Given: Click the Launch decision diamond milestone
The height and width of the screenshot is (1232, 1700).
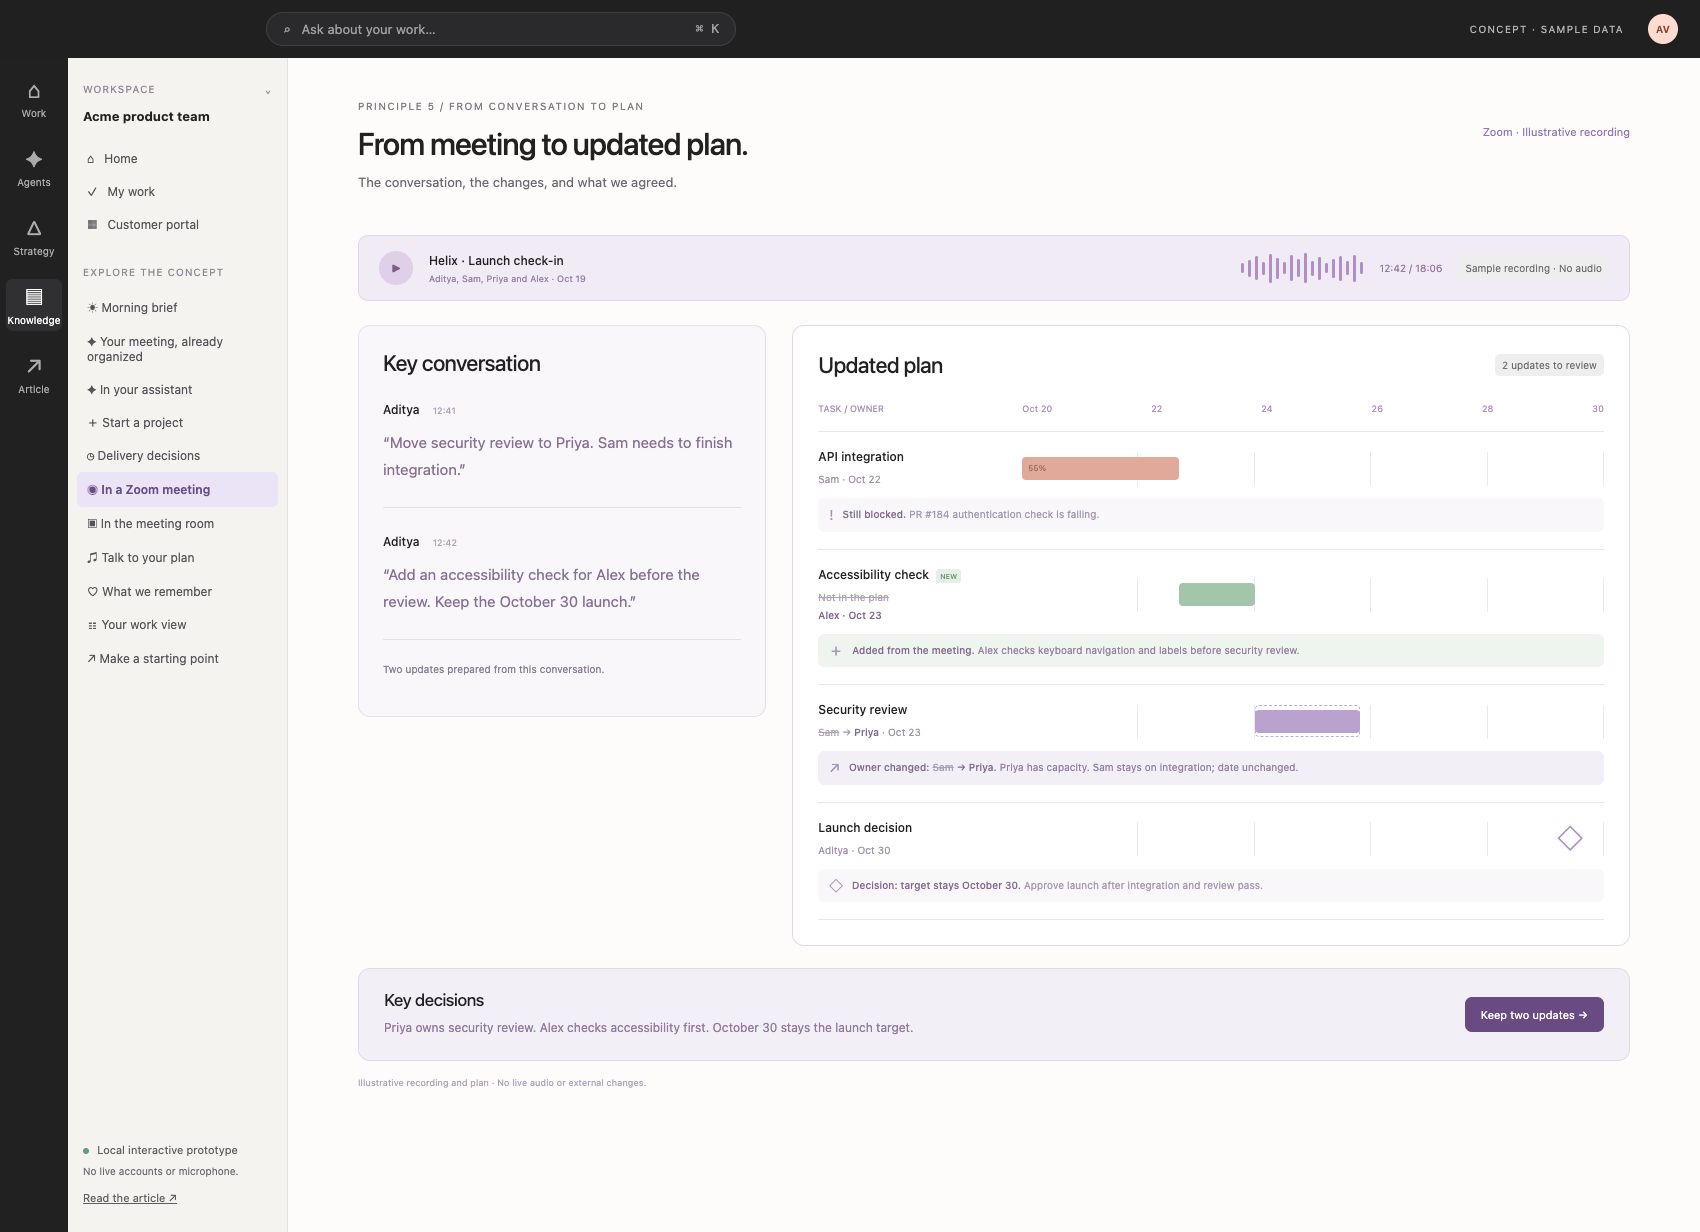Looking at the screenshot, I should click(1570, 838).
